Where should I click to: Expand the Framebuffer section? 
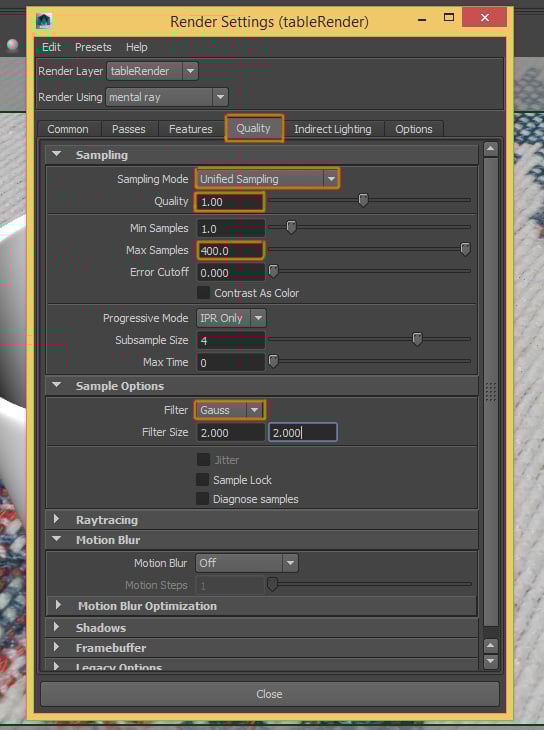tap(57, 647)
